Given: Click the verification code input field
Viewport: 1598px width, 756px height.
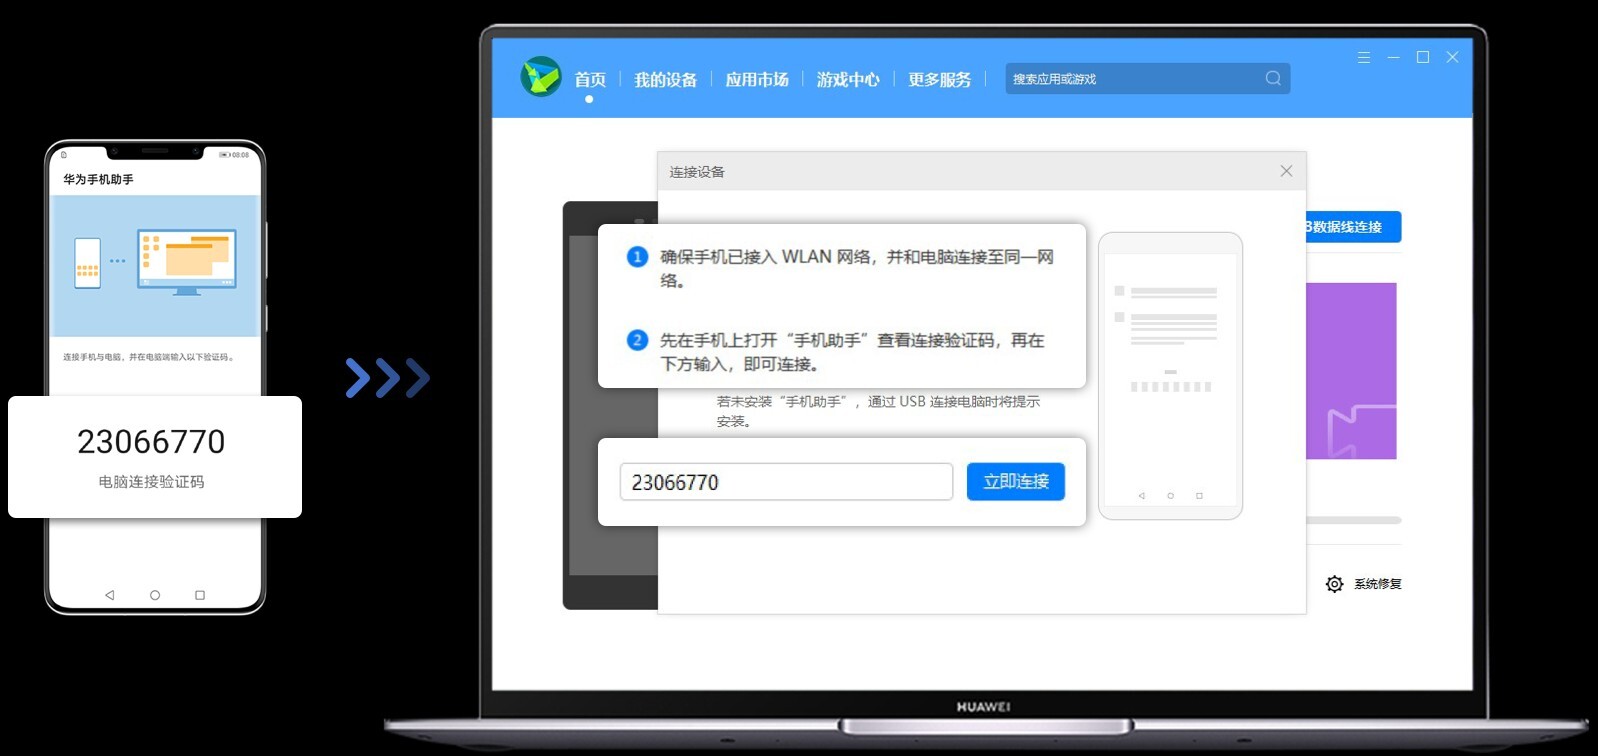Looking at the screenshot, I should coord(786,482).
